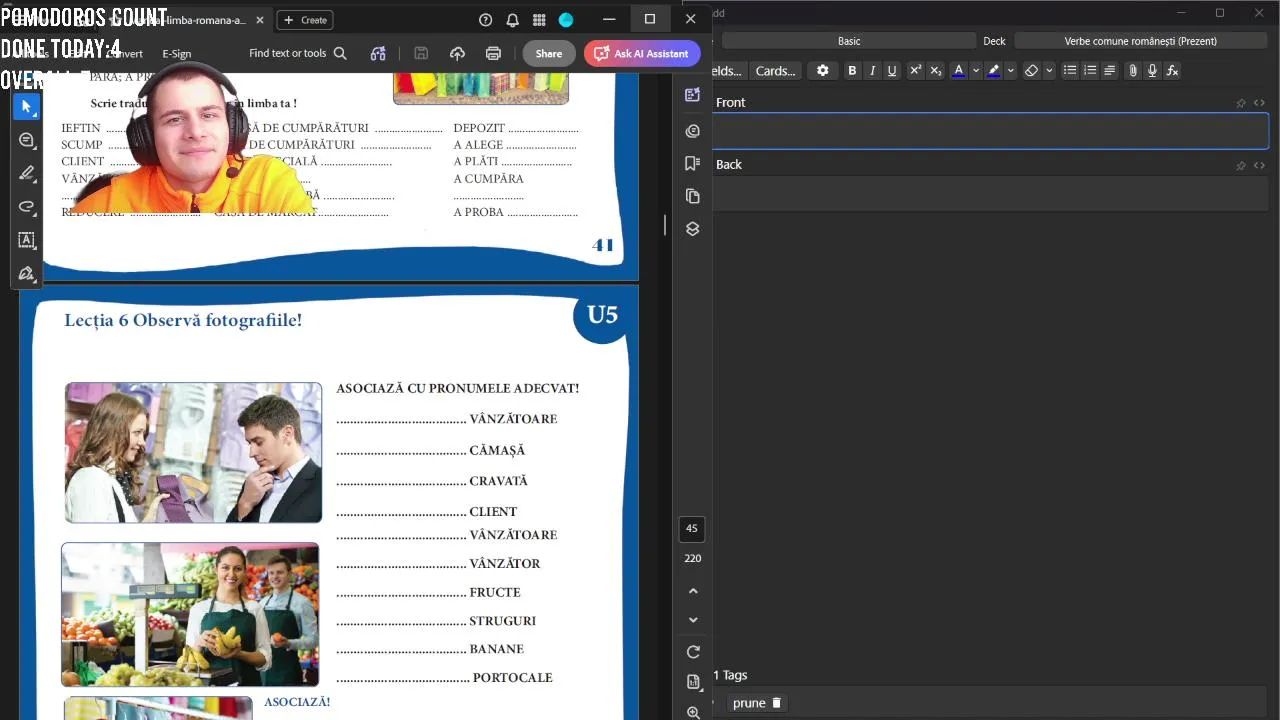1280x720 pixels.
Task: Click the disabled save disk icon
Action: [421, 54]
